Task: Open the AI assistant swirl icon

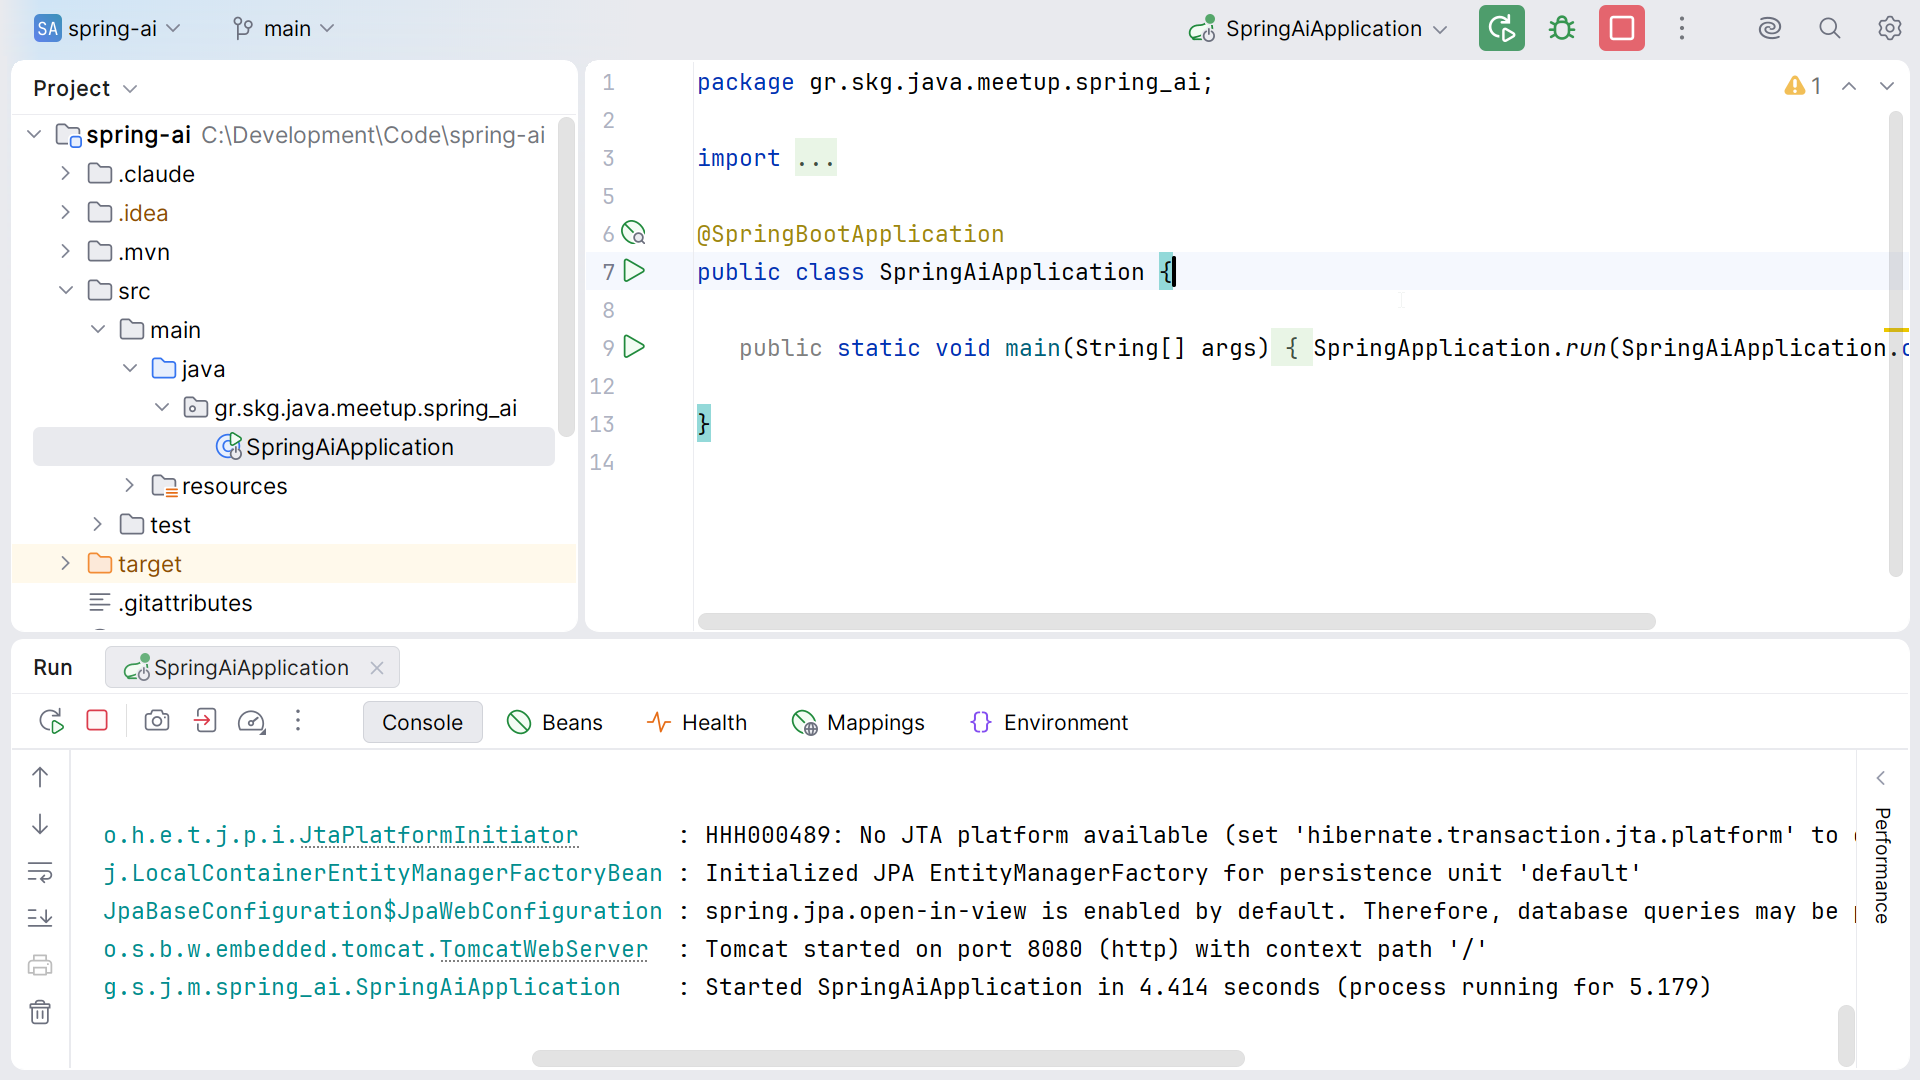Action: point(1770,28)
